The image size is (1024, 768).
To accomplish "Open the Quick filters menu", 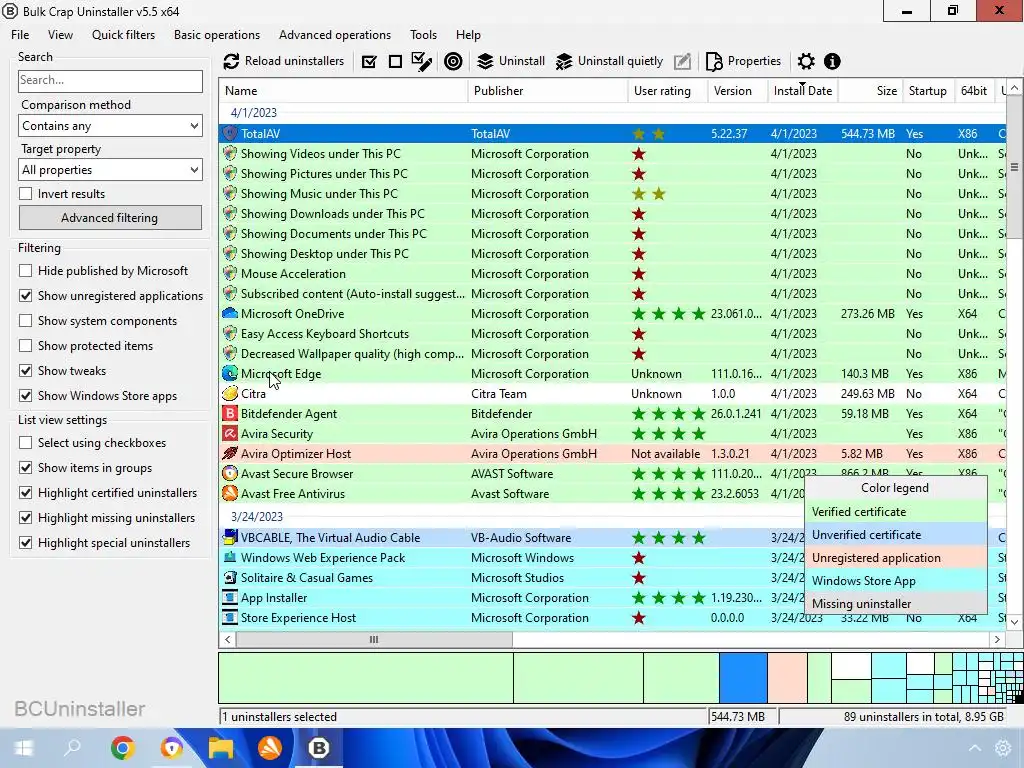I will click(x=123, y=35).
